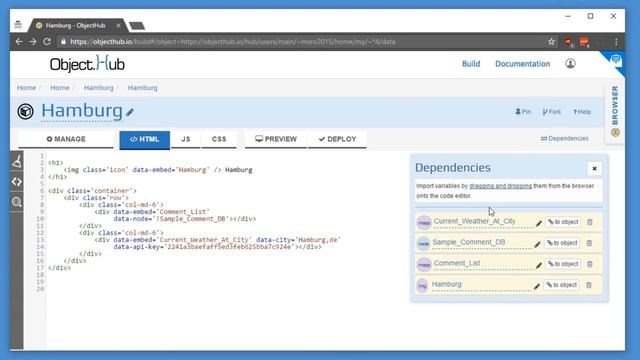640x360 pixels.
Task: Go to second Home breadcrumb
Action: [x=60, y=88]
